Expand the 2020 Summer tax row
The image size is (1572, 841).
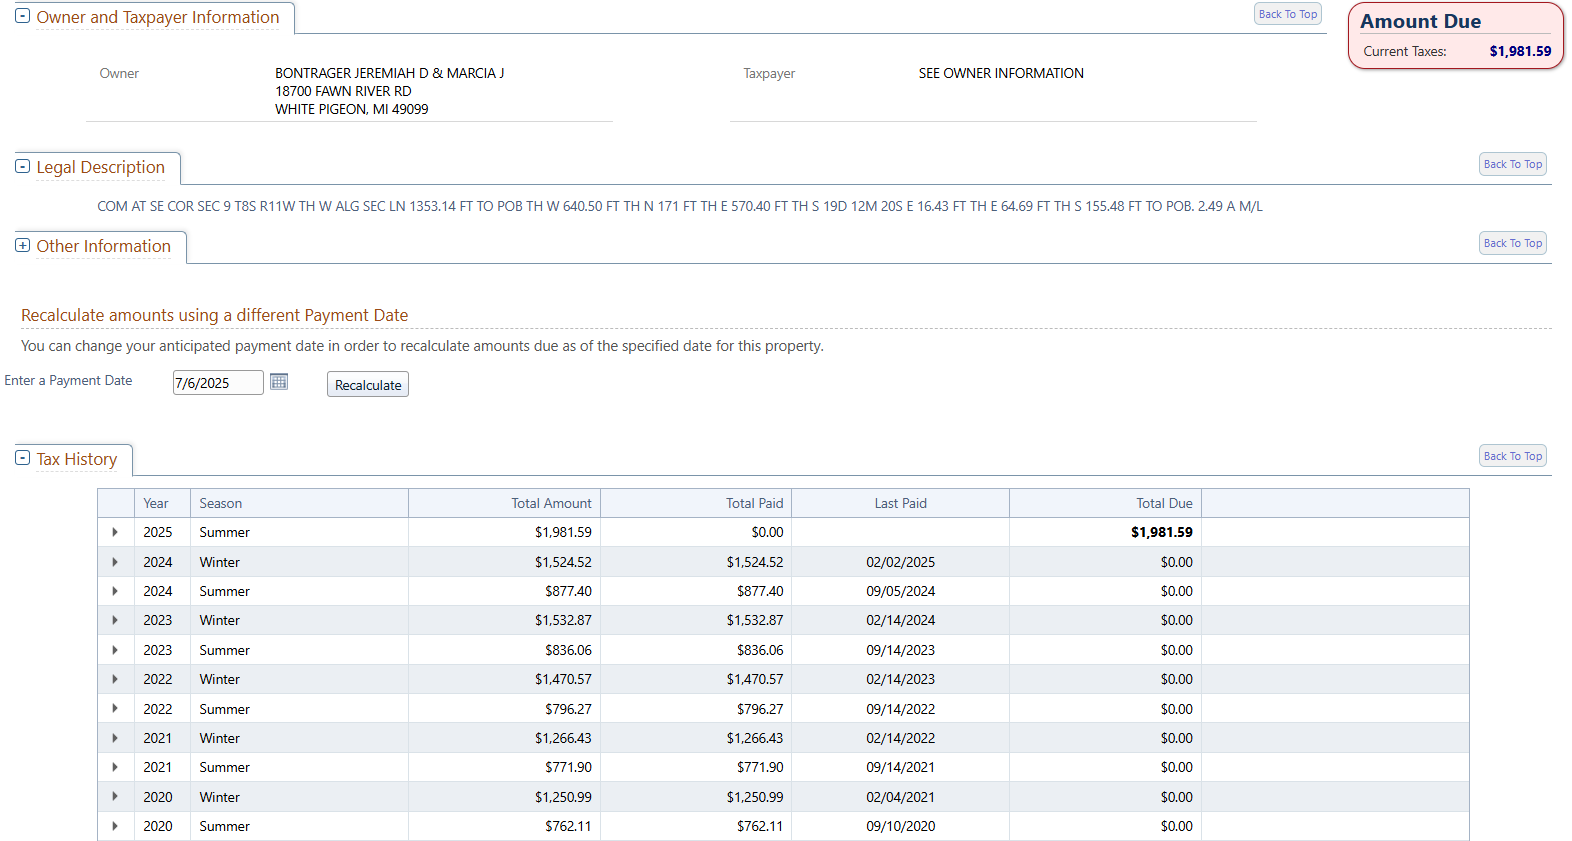(115, 826)
